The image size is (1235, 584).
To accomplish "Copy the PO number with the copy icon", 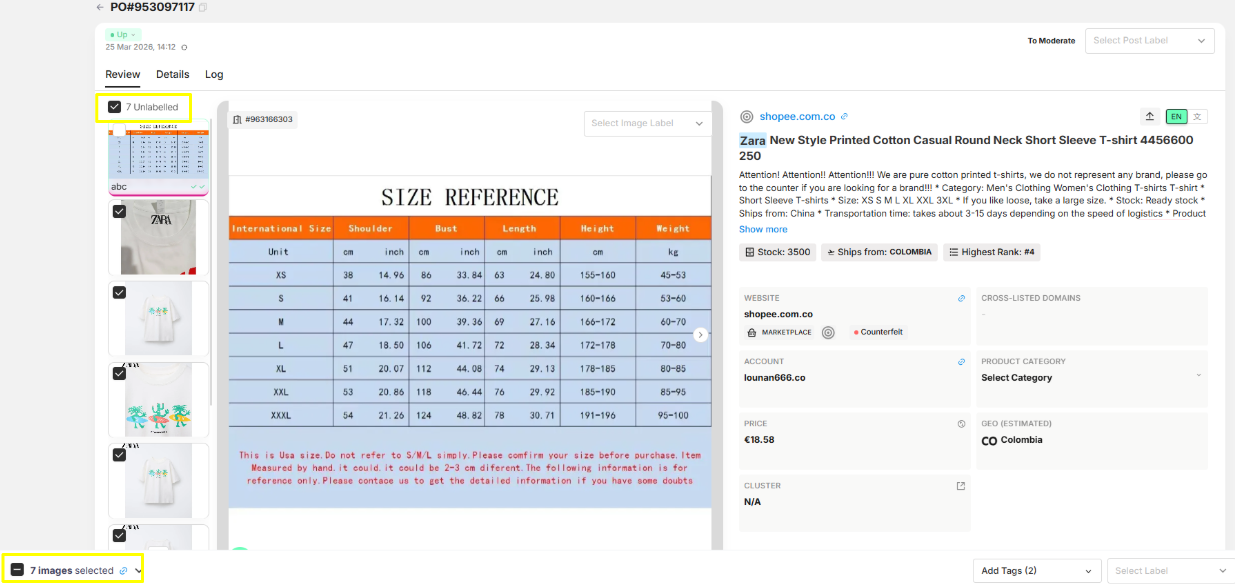I will (203, 7).
